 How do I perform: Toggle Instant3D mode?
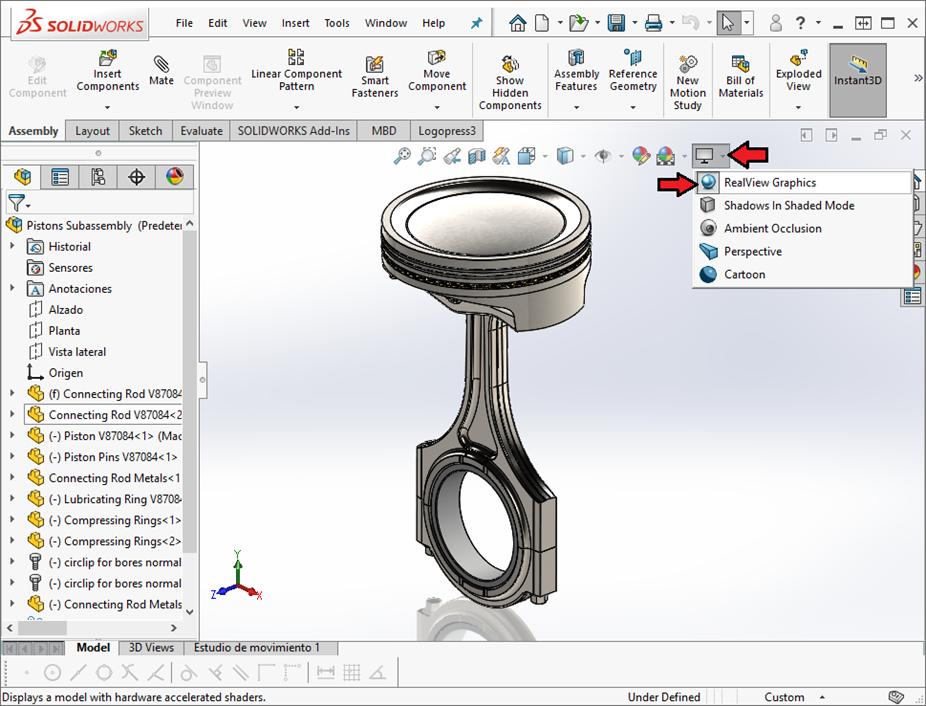coord(857,80)
